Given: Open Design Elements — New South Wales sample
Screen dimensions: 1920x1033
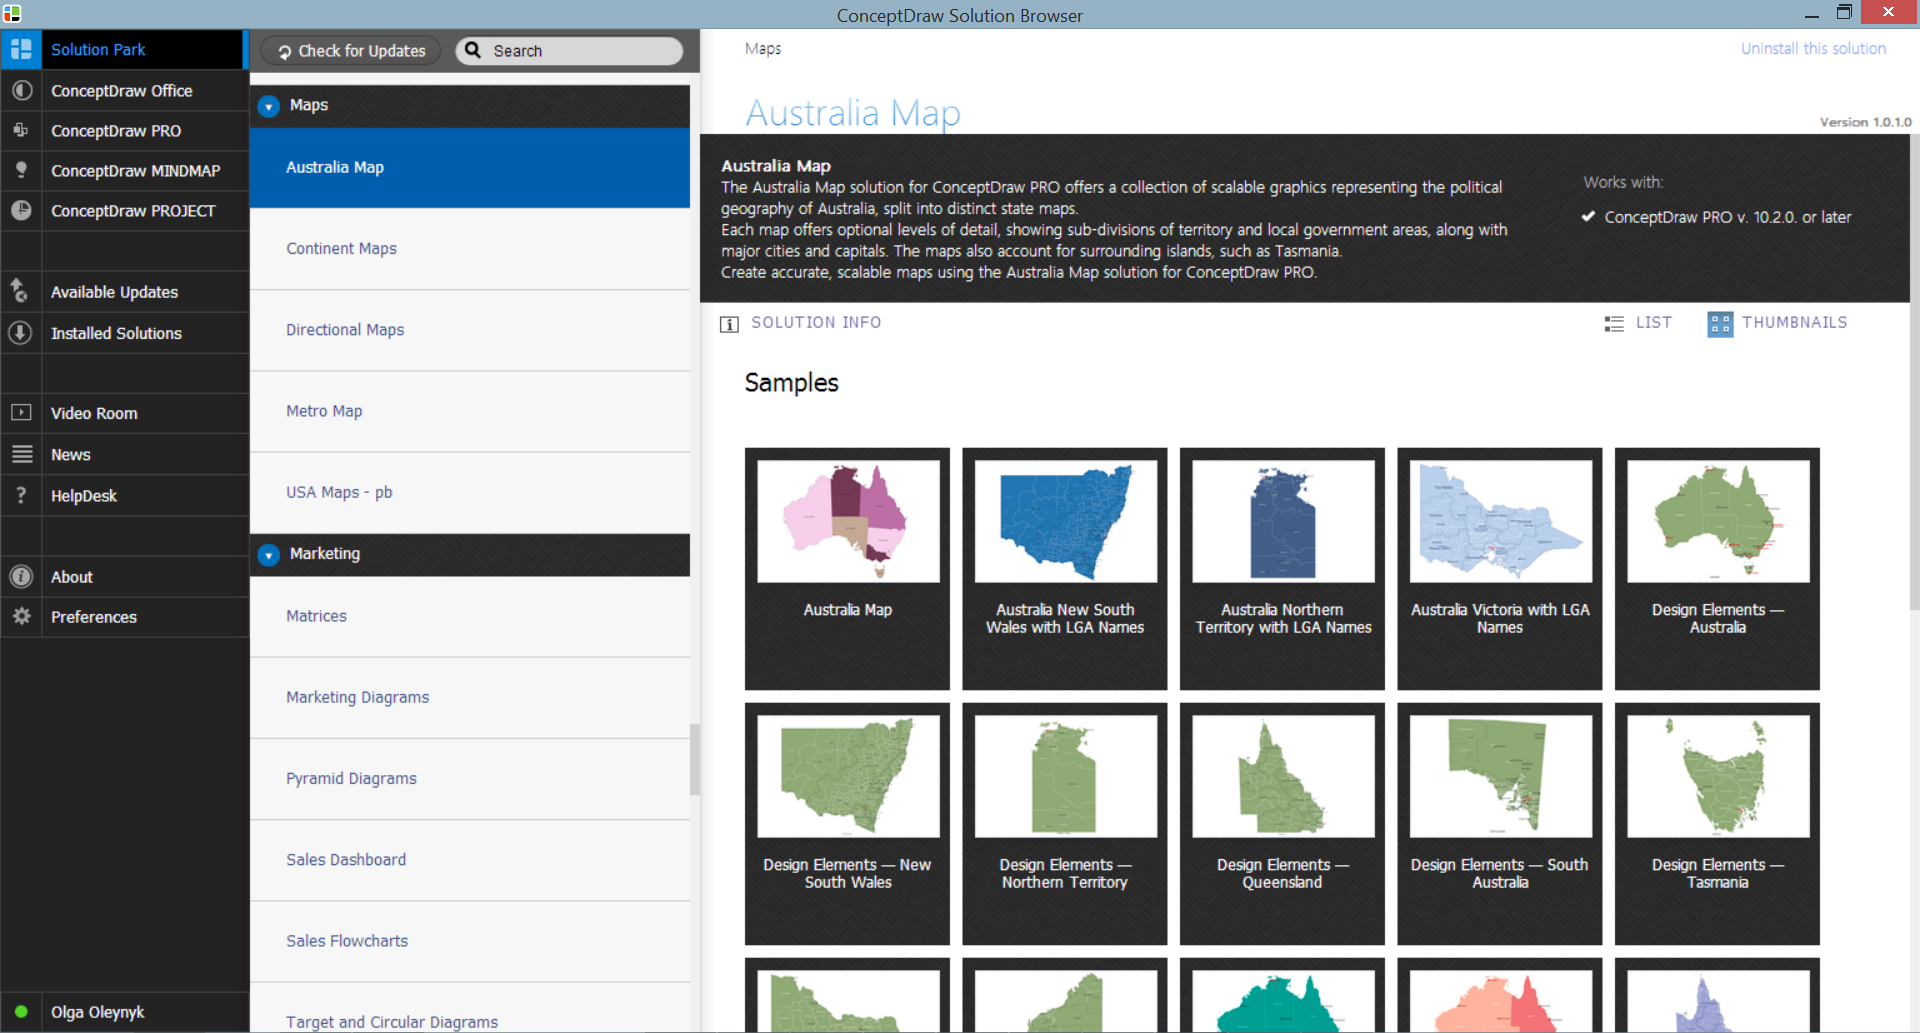Looking at the screenshot, I should point(847,824).
